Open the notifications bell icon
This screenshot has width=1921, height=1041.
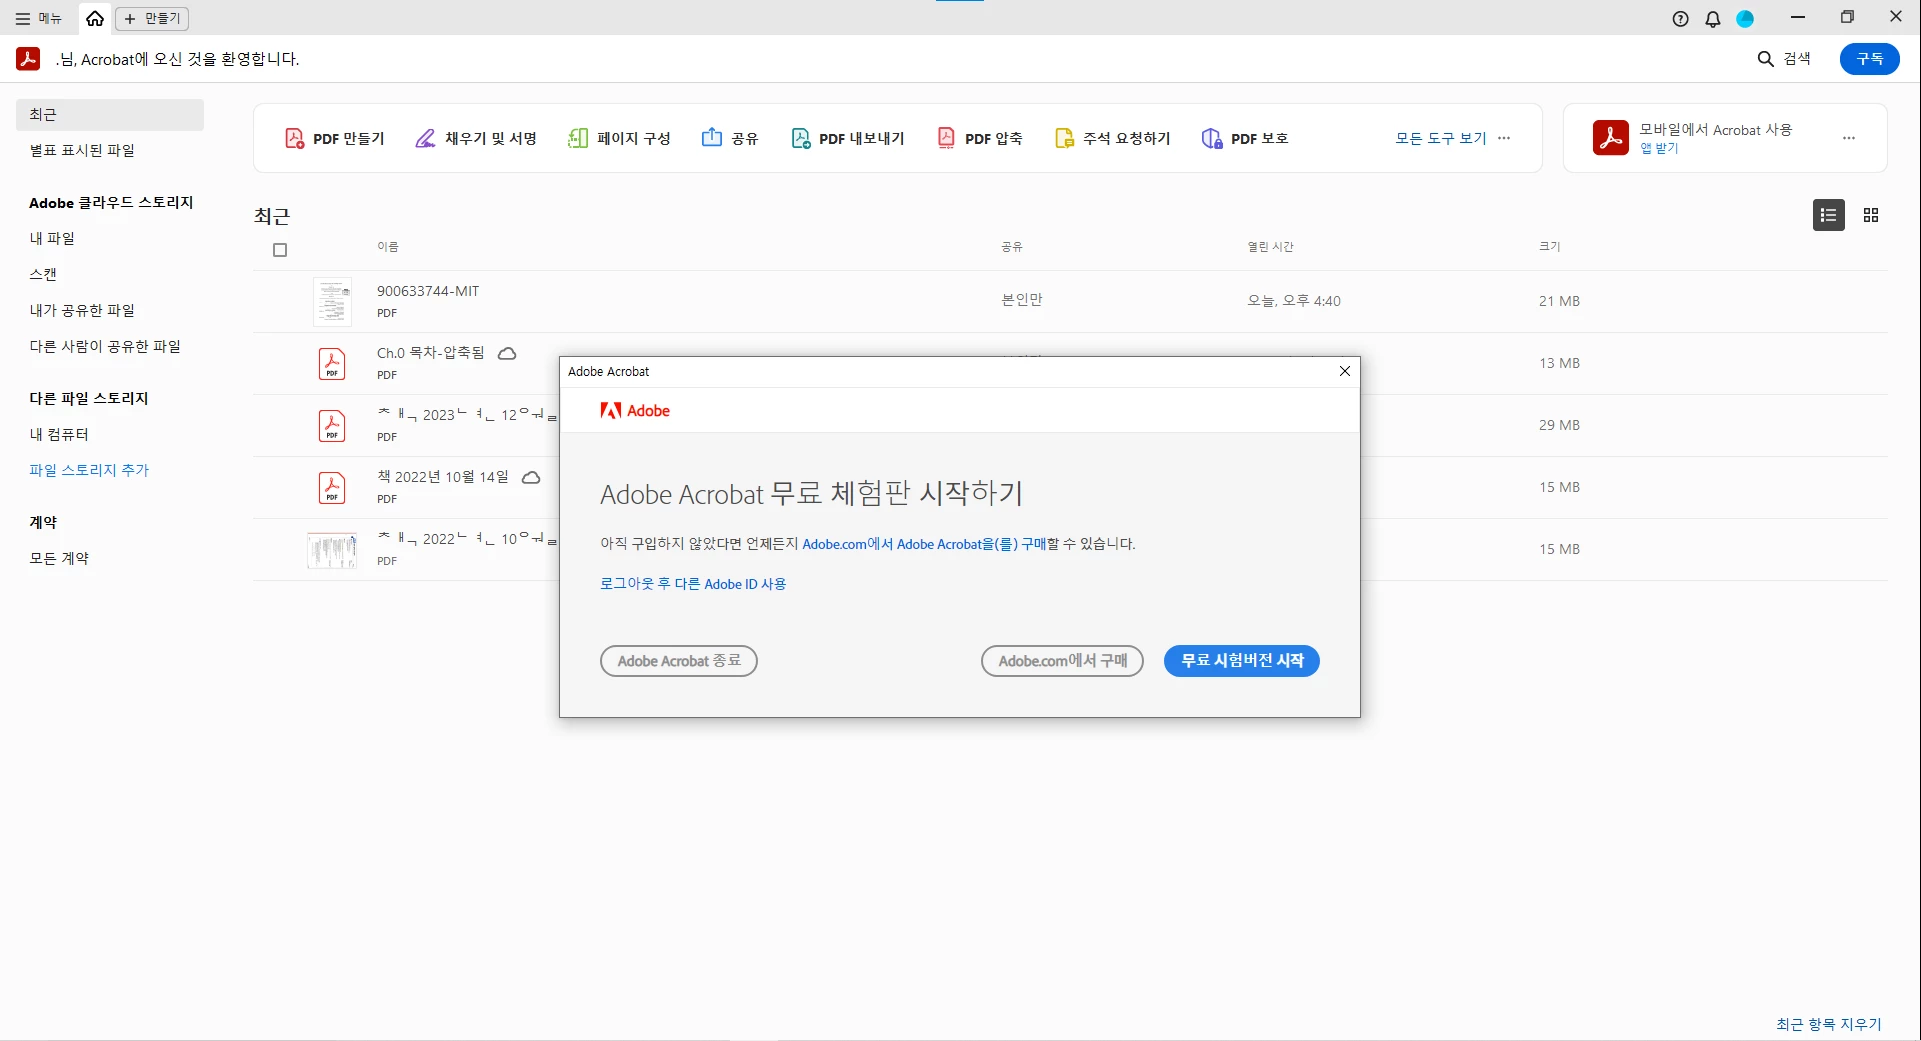tap(1712, 18)
